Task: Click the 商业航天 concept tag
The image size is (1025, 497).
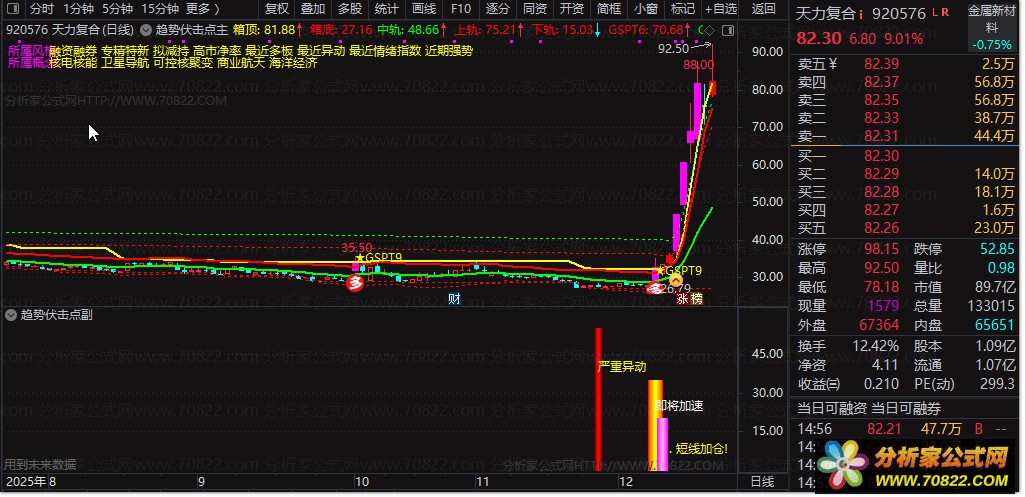Action: [241, 63]
